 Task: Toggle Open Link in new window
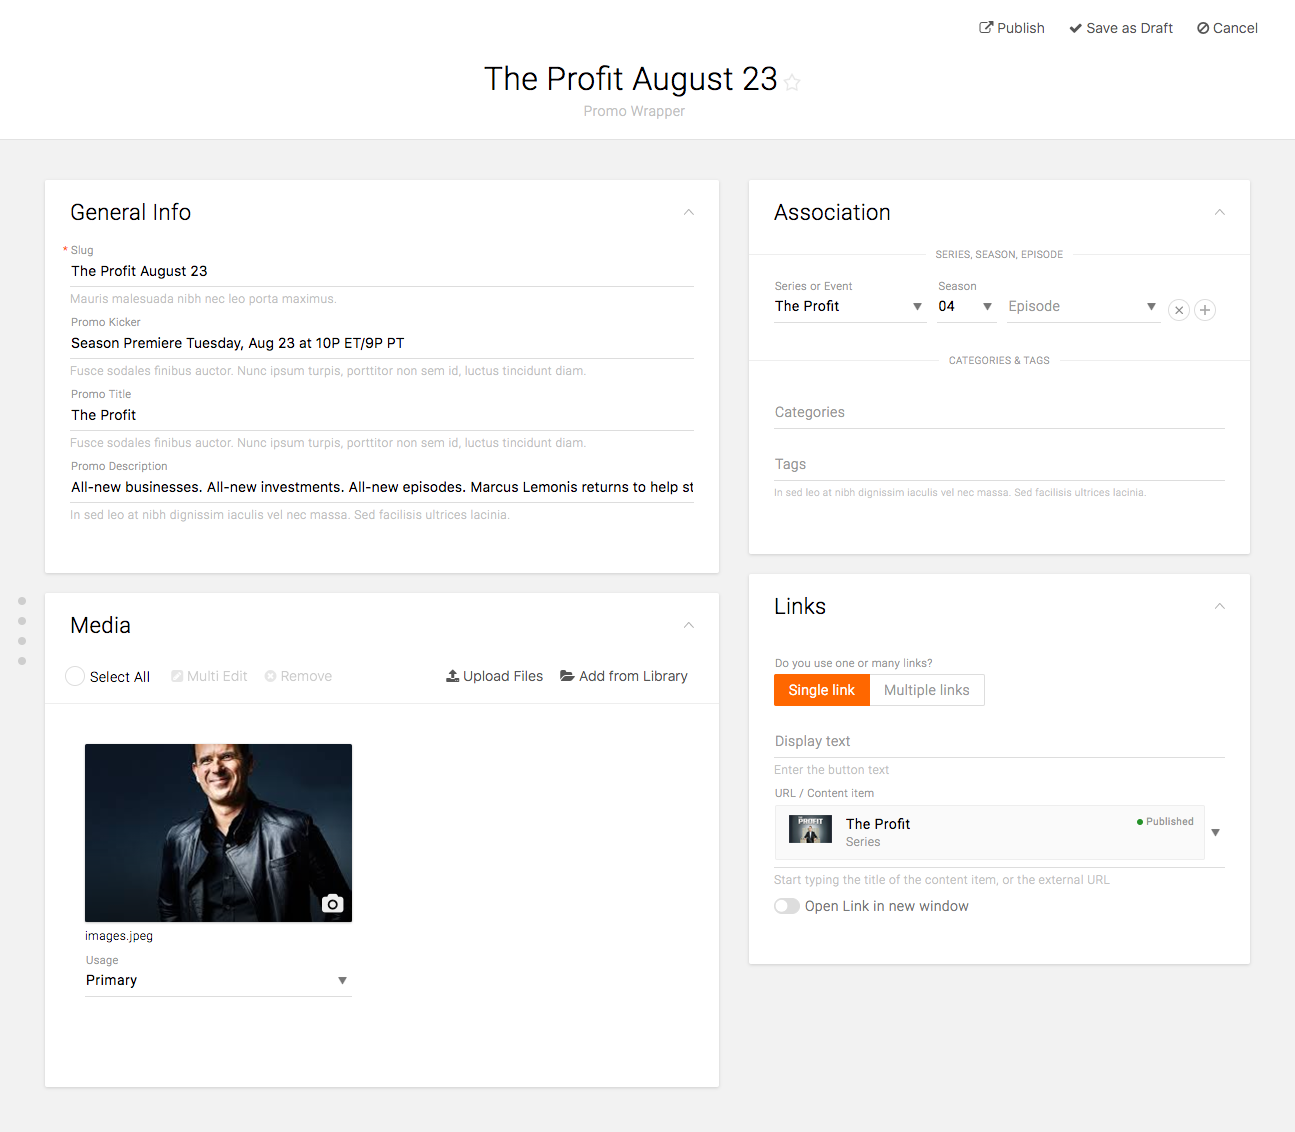click(787, 906)
